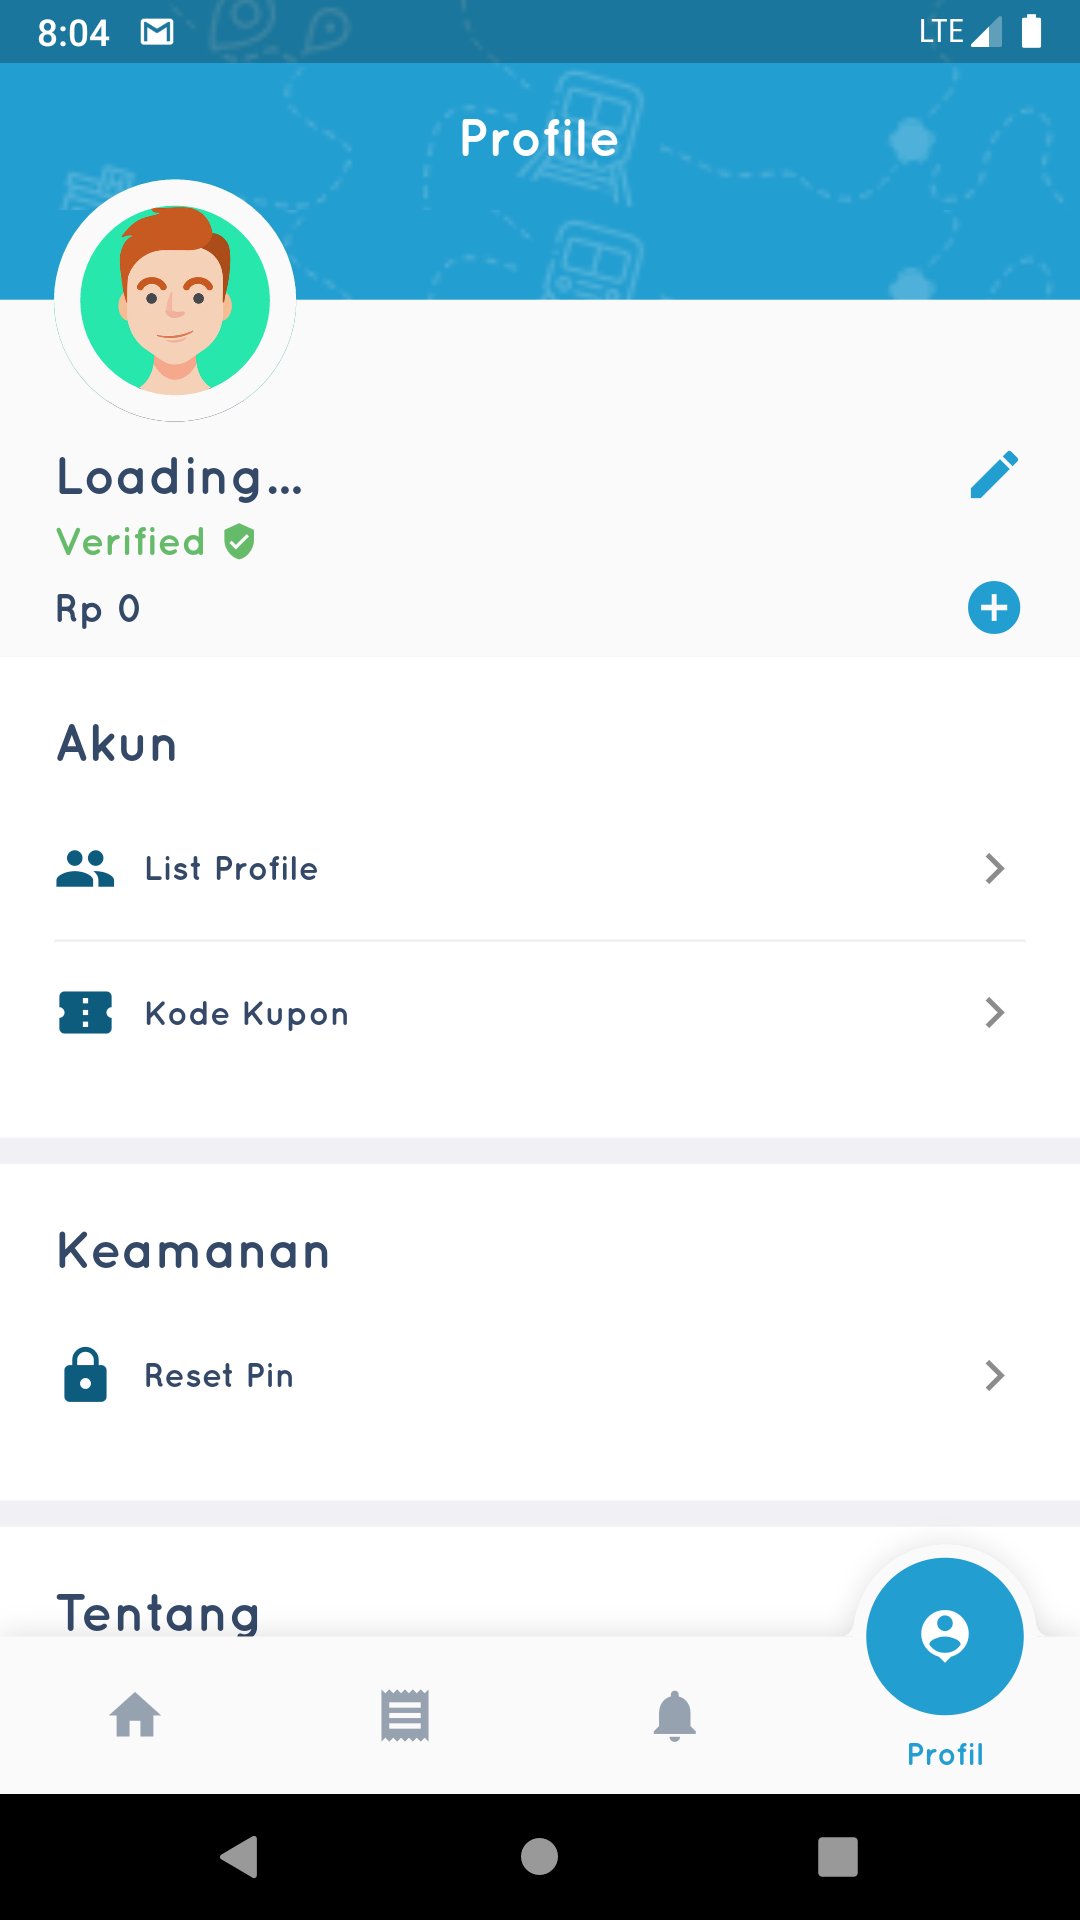Viewport: 1080px width, 1920px height.
Task: Open the edit profile pencil icon
Action: pyautogui.click(x=993, y=474)
